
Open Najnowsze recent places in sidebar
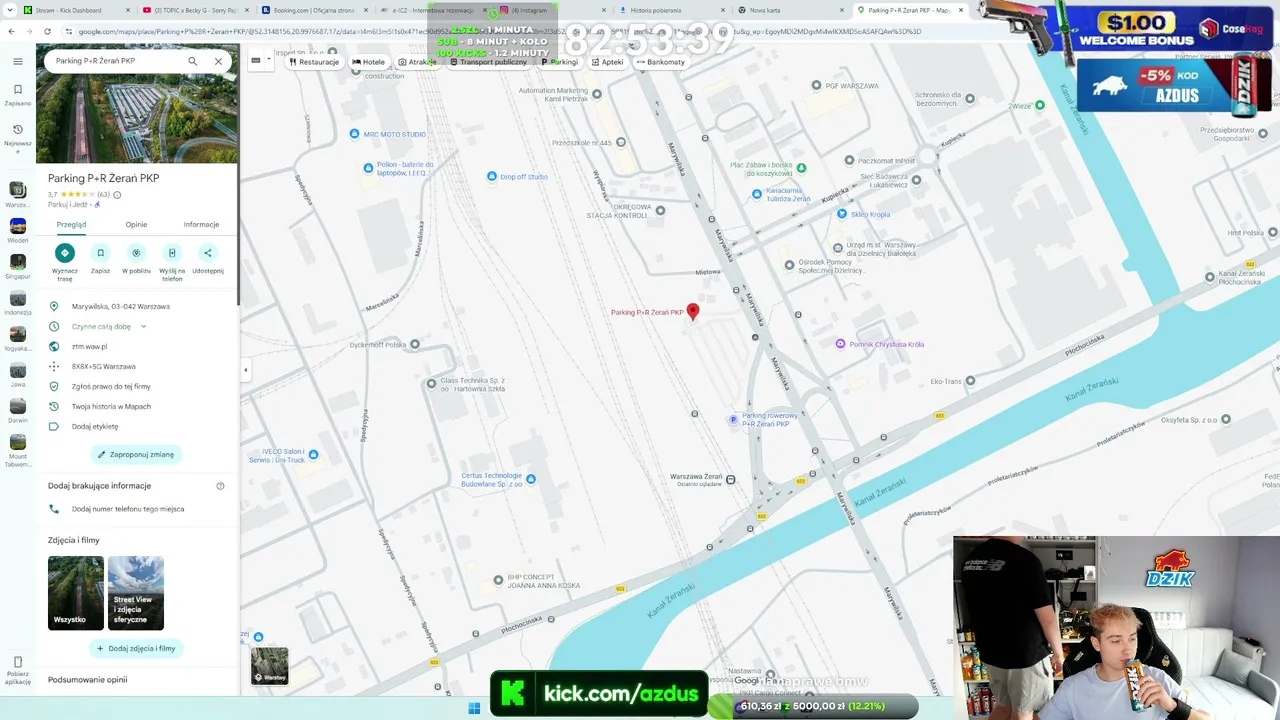tap(18, 136)
